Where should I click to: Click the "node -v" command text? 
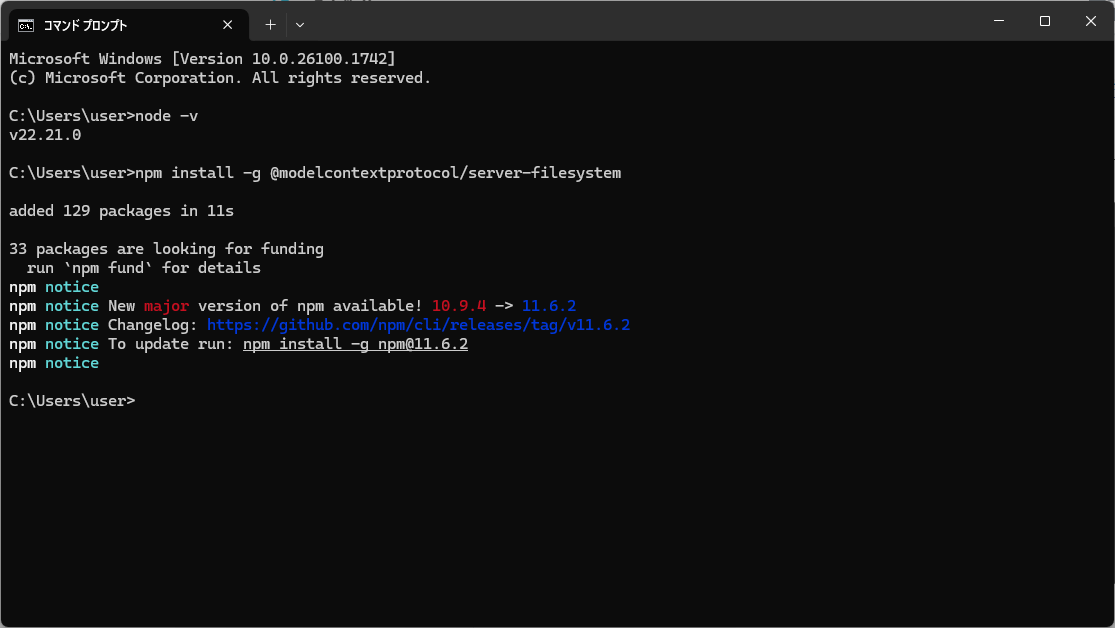pos(167,116)
